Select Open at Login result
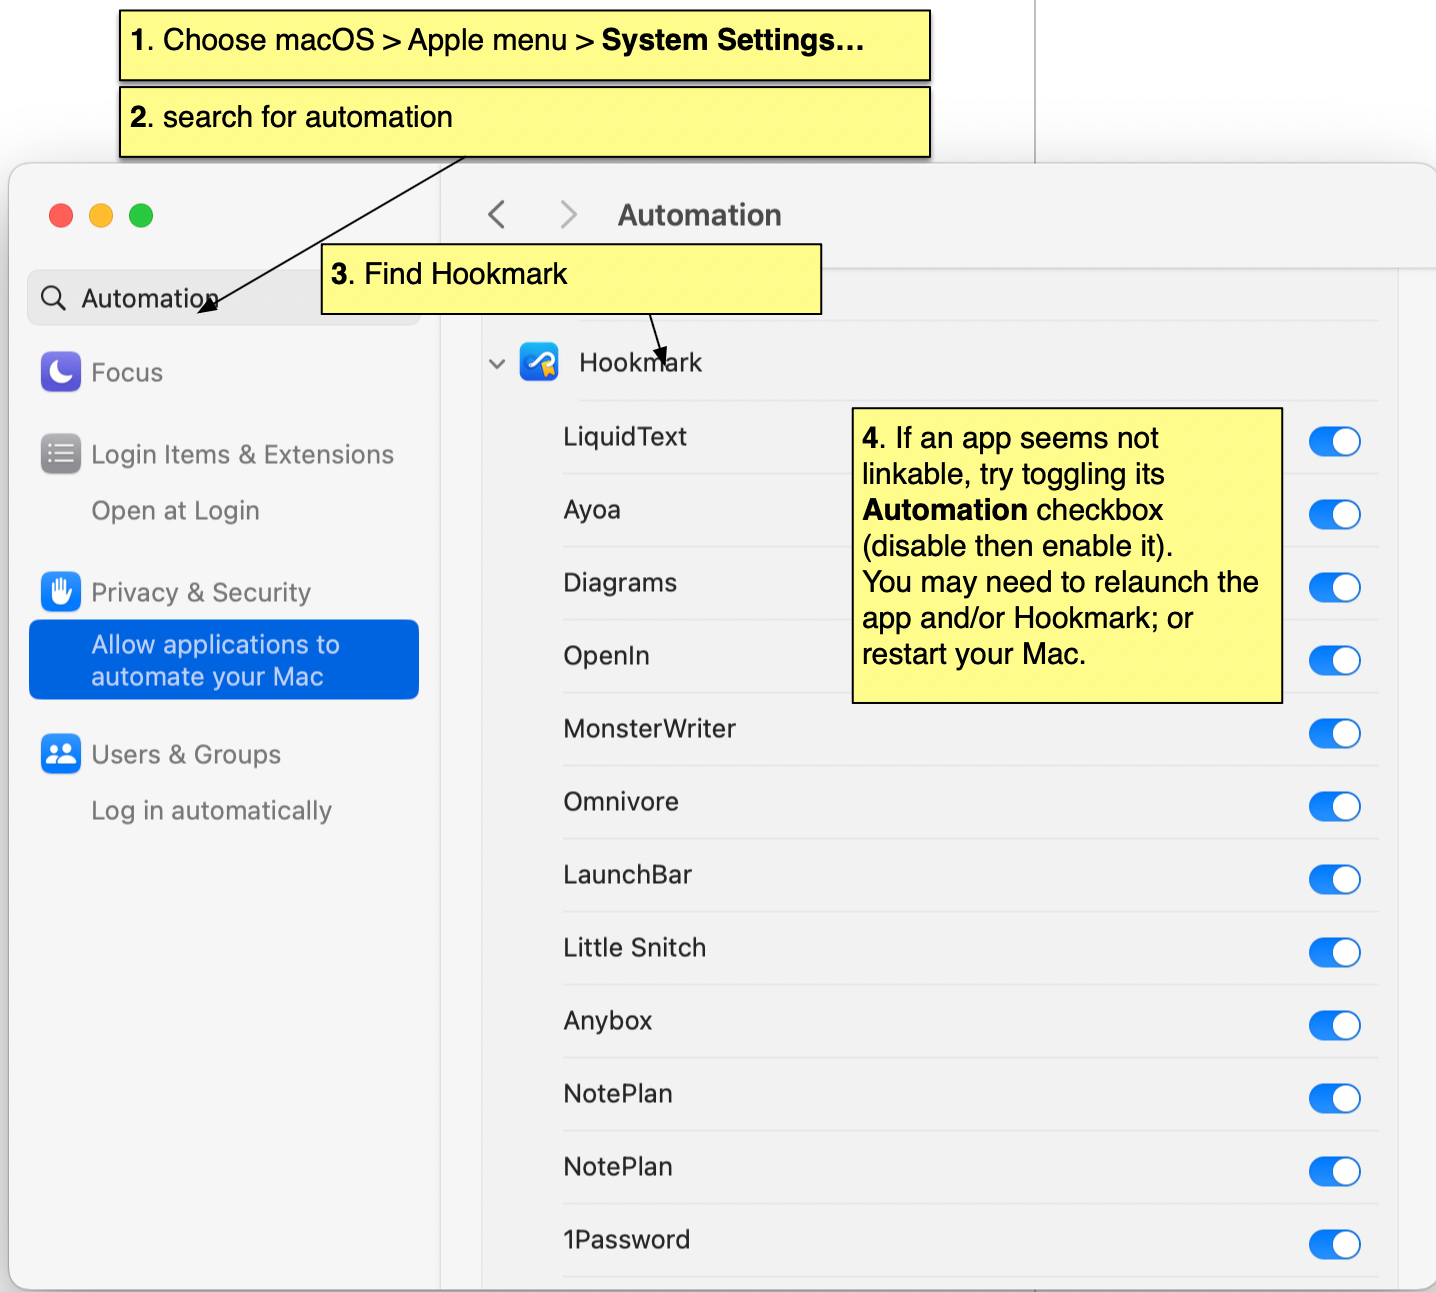Viewport: 1436px width, 1292px height. pyautogui.click(x=175, y=510)
